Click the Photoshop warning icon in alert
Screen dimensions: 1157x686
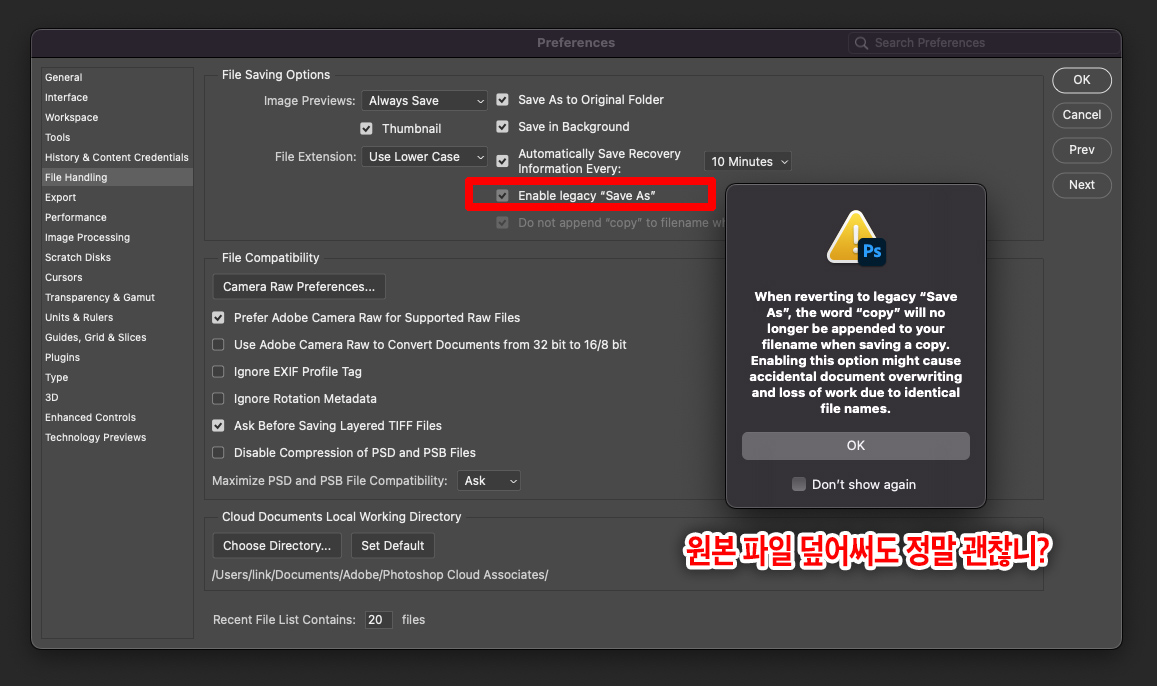856,238
